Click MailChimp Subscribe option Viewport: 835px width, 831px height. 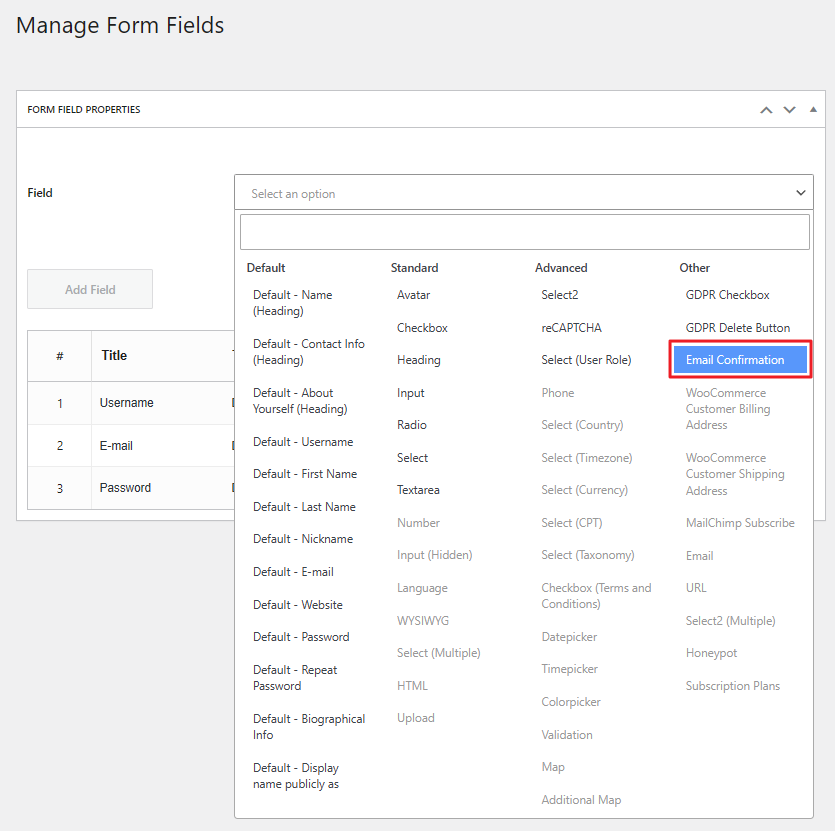tap(740, 523)
